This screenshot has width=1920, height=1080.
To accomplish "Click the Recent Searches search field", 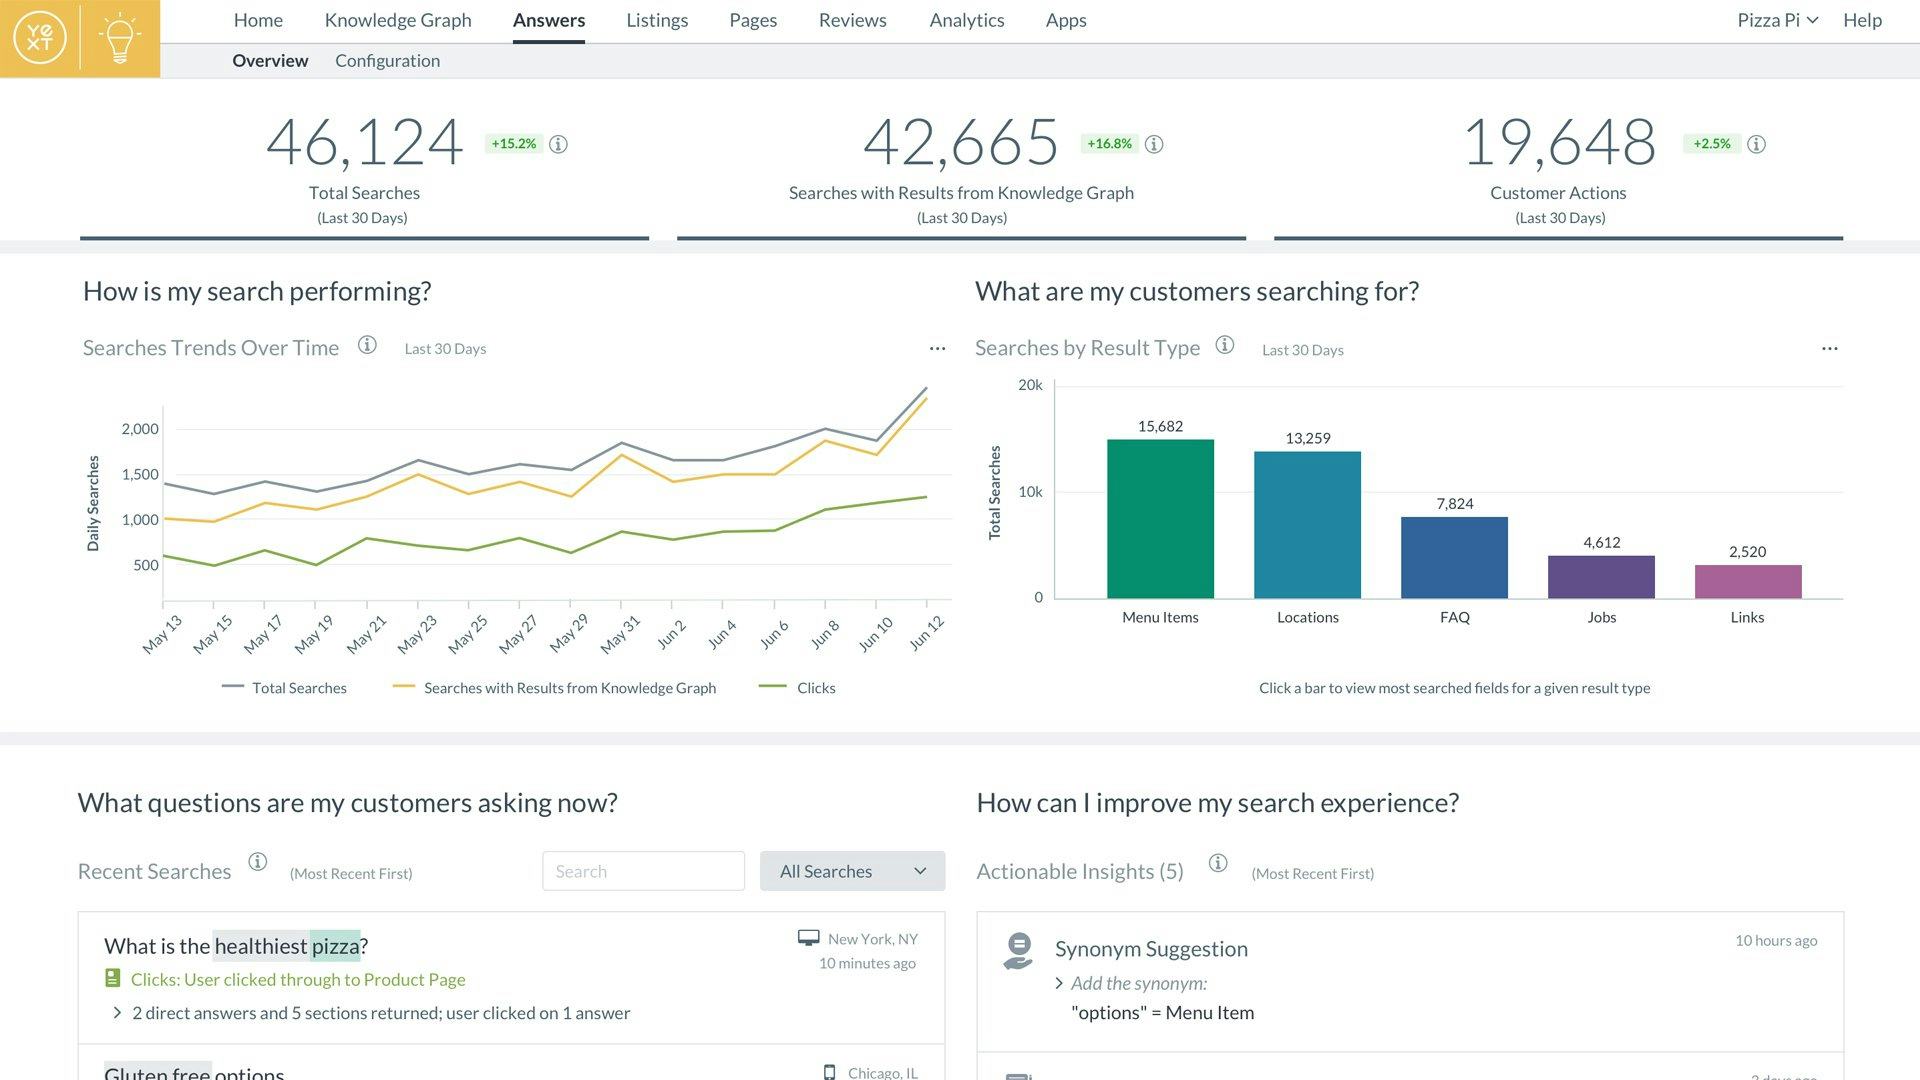I will click(643, 871).
